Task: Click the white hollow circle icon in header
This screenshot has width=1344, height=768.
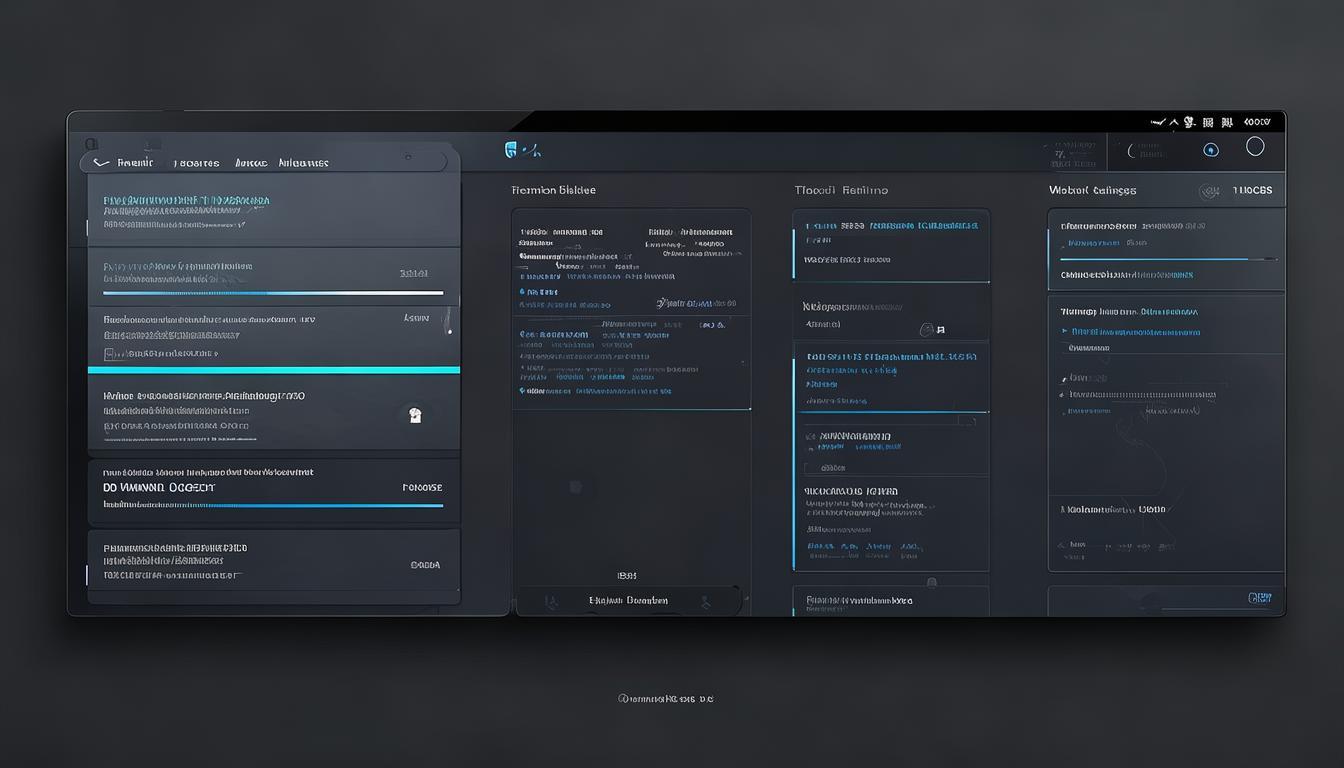Action: [1255, 147]
